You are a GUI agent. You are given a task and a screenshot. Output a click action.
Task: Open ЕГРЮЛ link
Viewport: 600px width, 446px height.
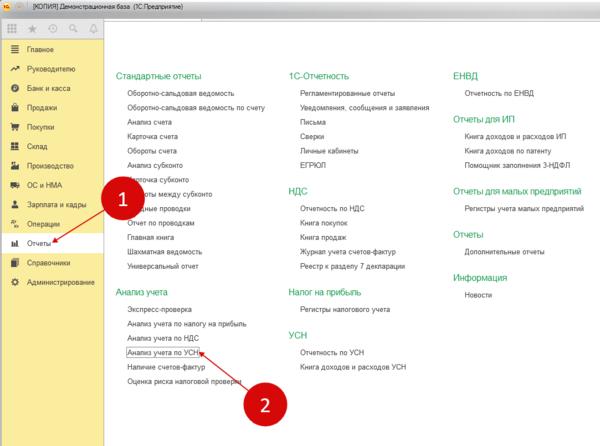tap(313, 165)
